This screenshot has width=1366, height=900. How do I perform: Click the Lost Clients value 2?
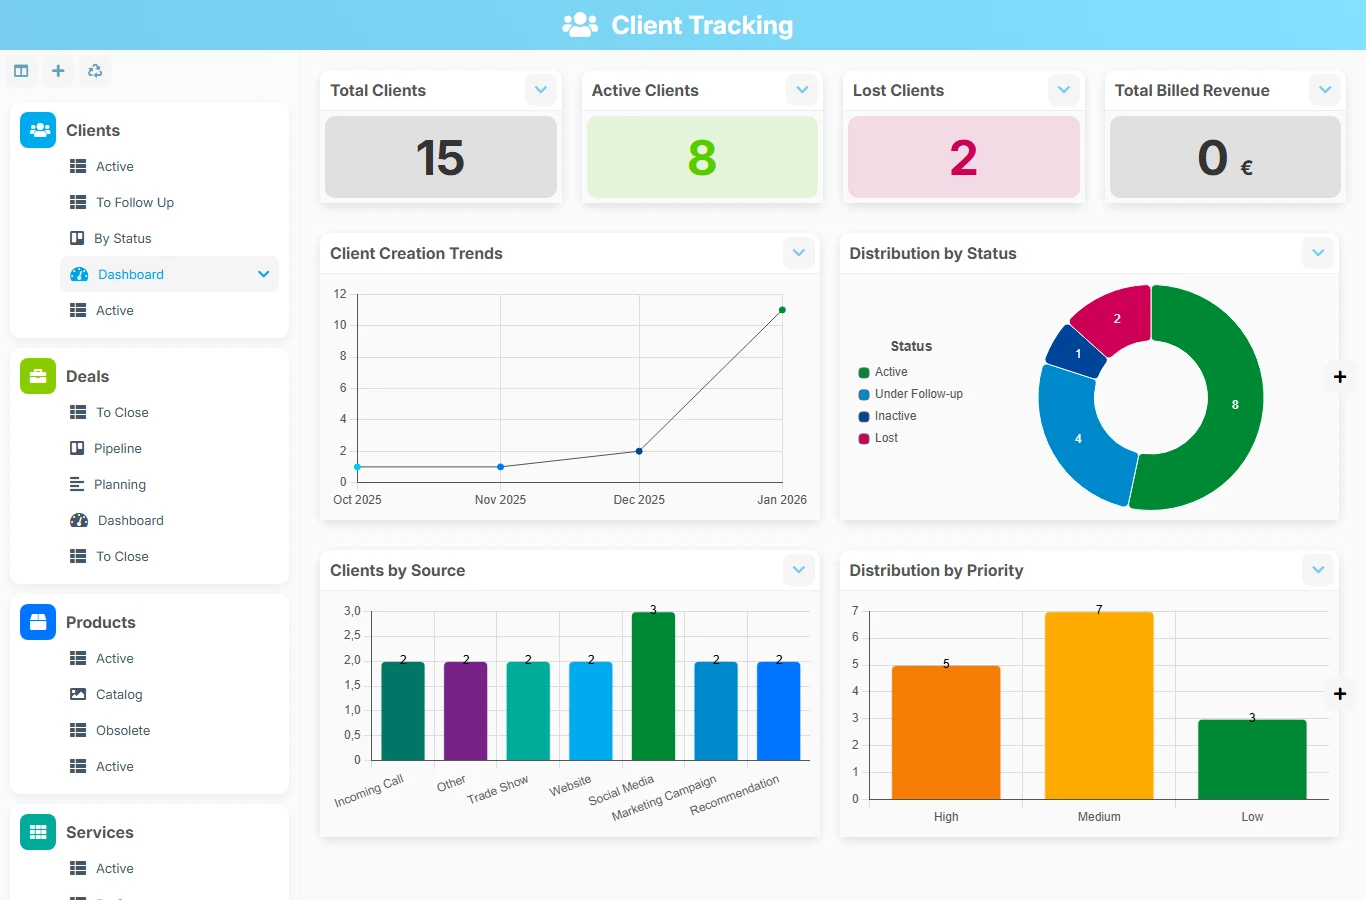[x=963, y=158]
